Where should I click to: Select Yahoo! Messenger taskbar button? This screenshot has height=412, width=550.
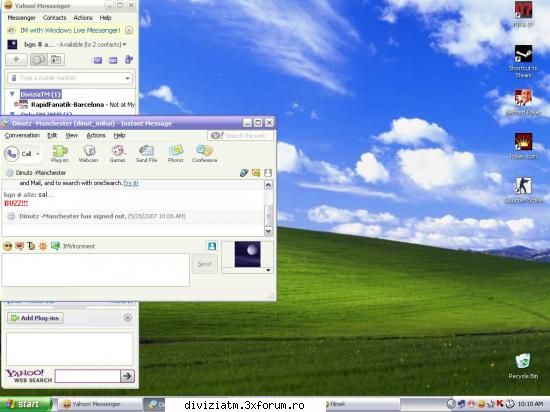click(x=99, y=404)
